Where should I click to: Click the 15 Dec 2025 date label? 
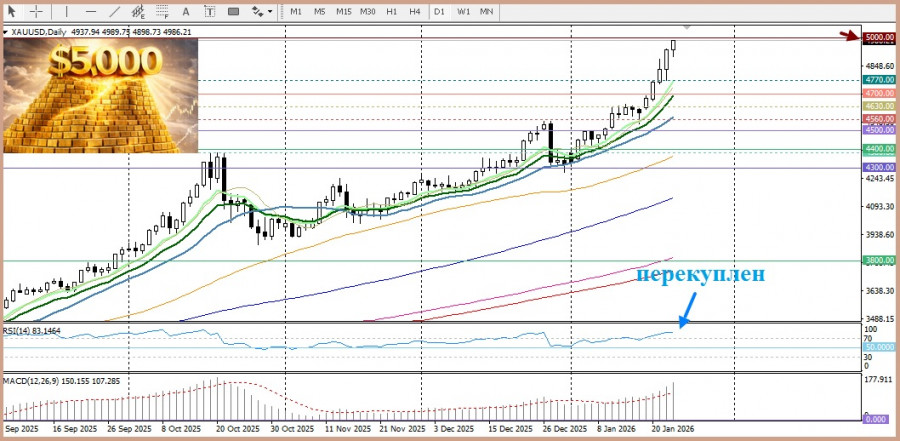click(510, 429)
